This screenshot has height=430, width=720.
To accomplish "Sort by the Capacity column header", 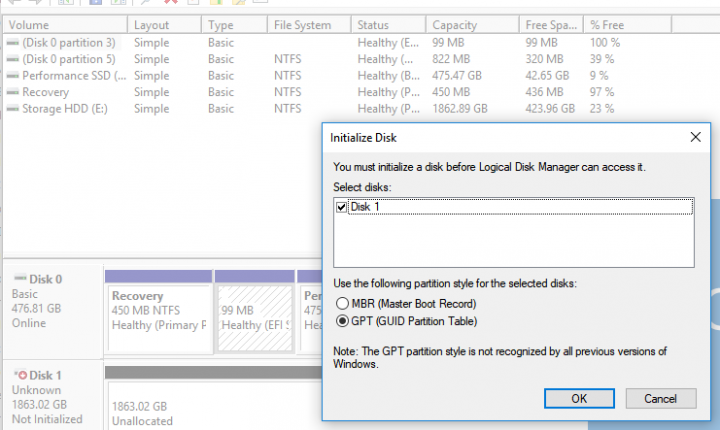I will pyautogui.click(x=473, y=25).
